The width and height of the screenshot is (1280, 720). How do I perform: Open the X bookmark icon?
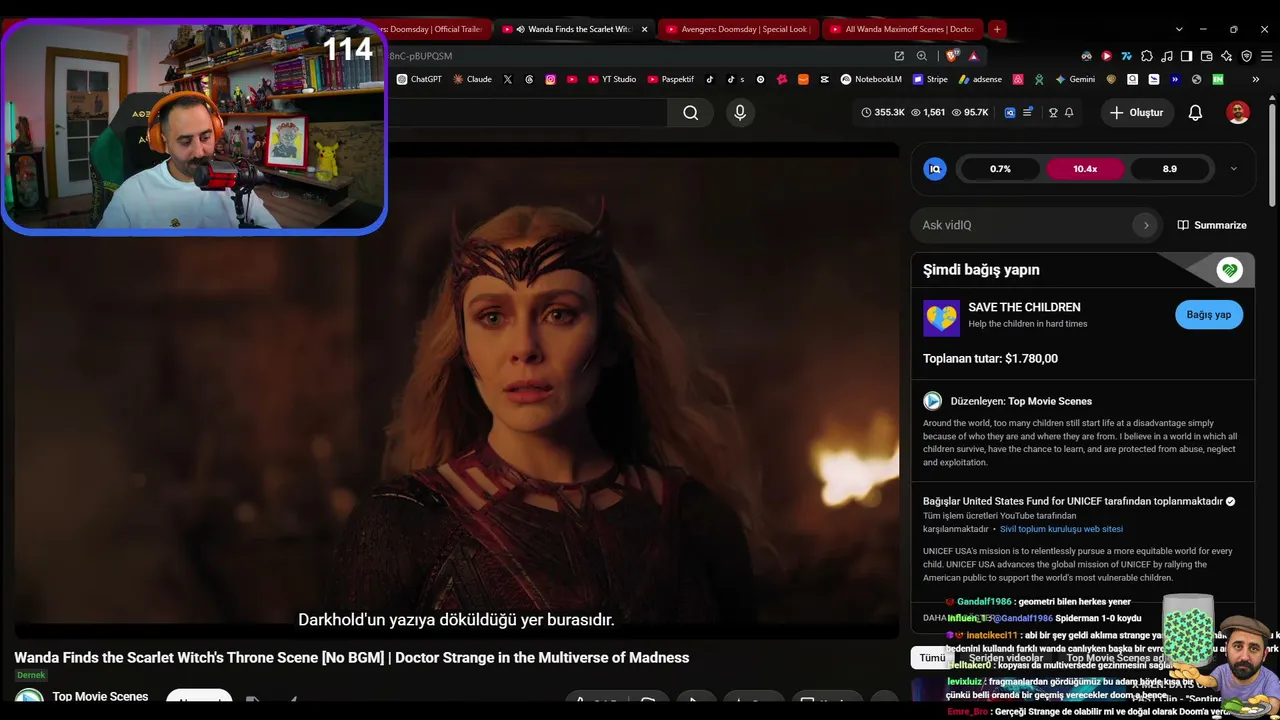click(x=508, y=79)
